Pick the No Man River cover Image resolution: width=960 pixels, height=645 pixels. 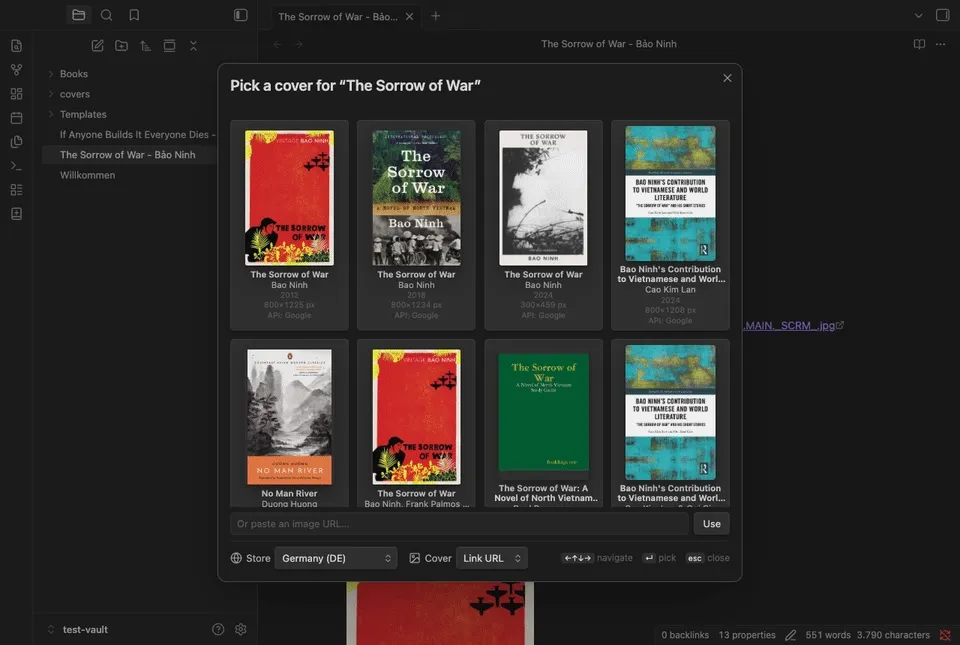coord(289,423)
